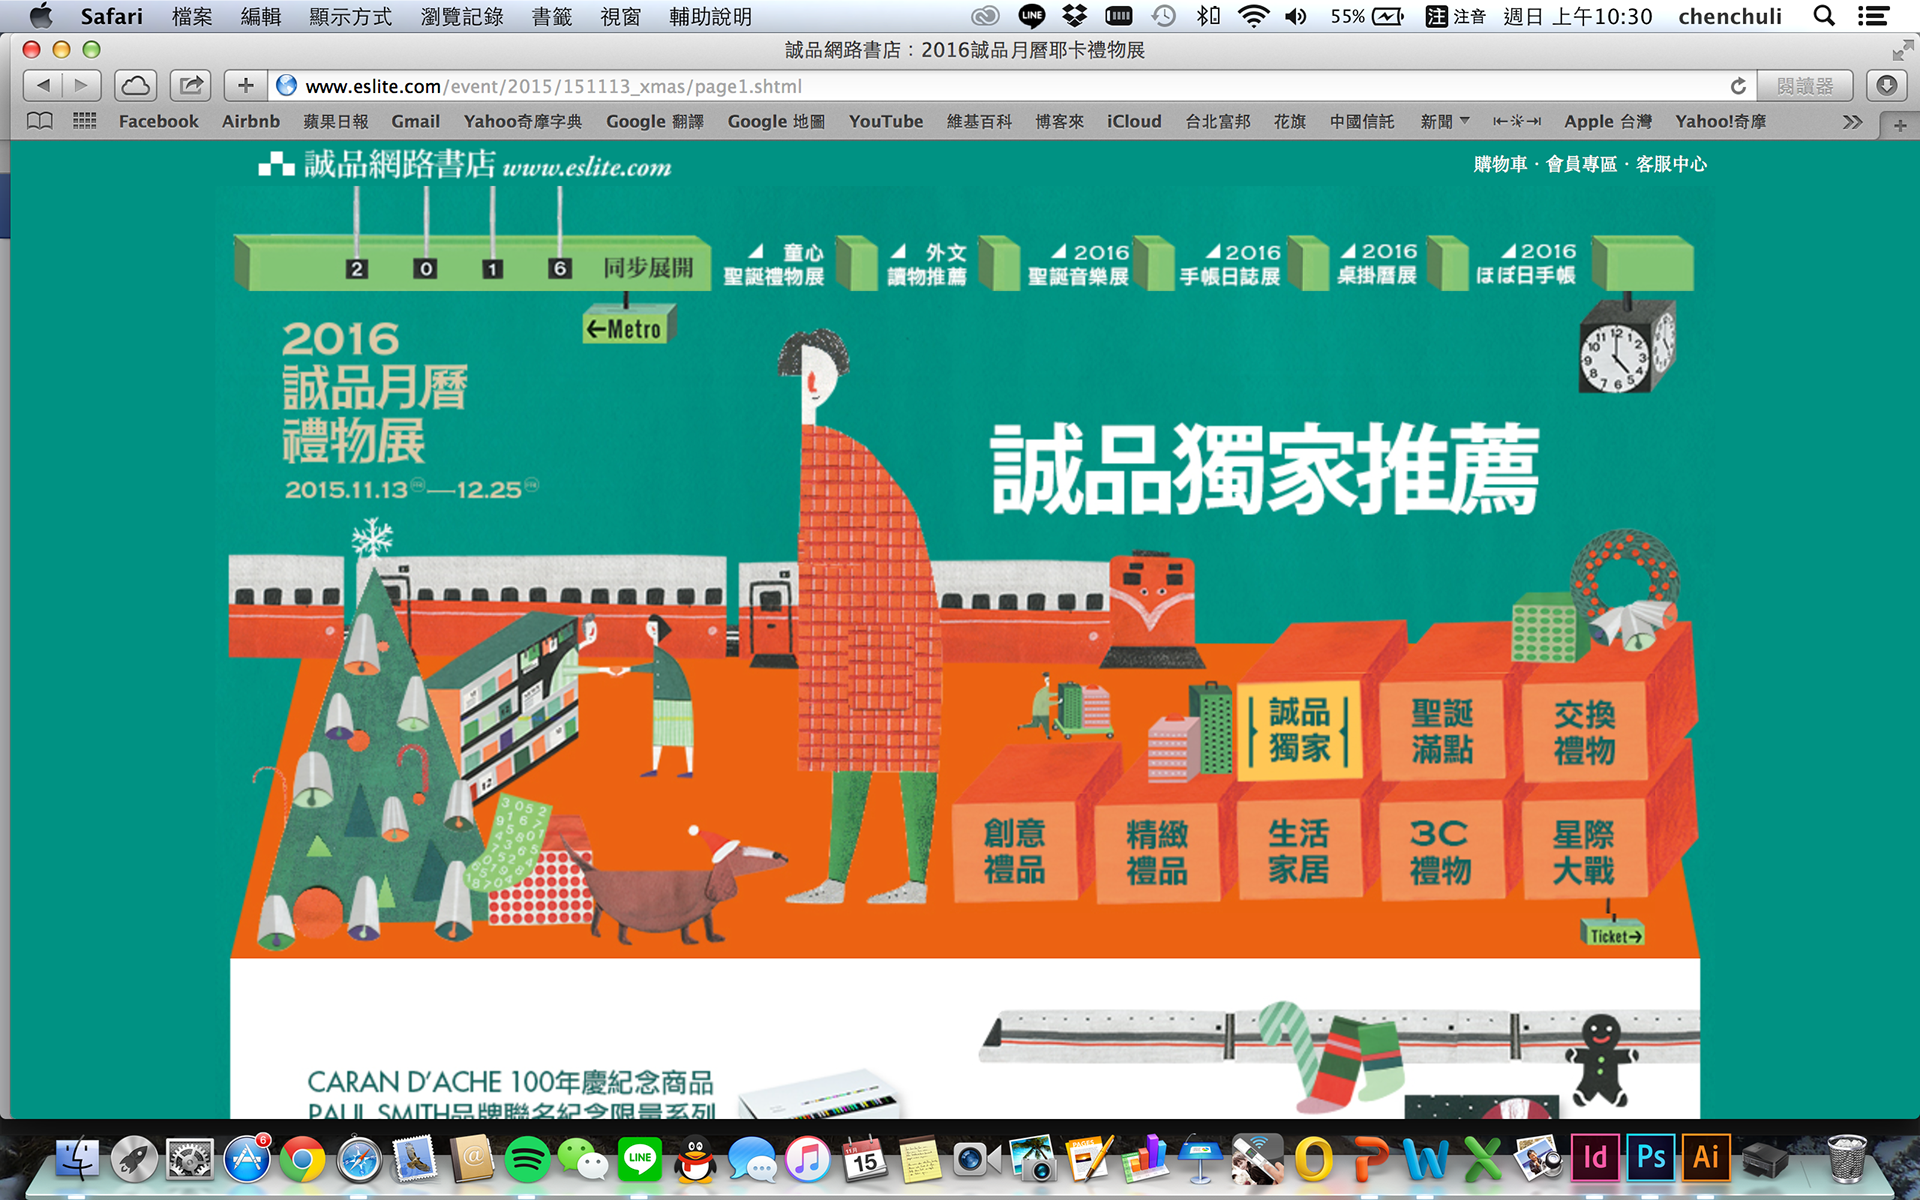Open the bookmarks sidebar book icon

(40, 121)
